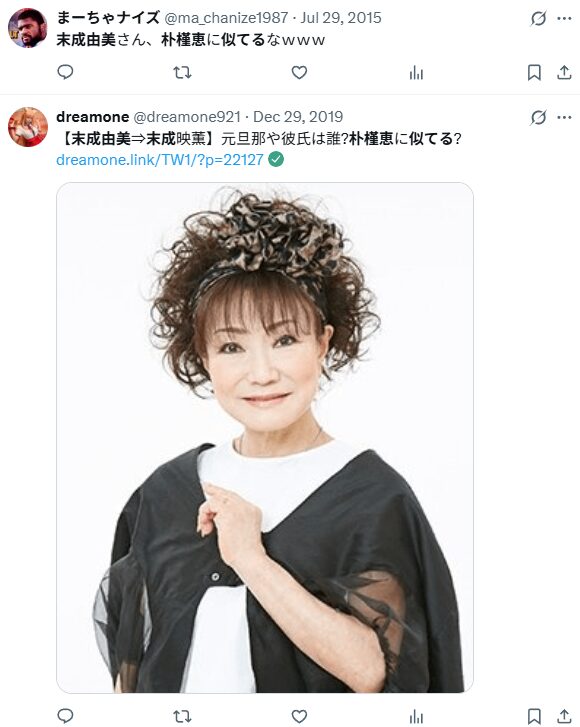580x727 pixels.
Task: View analytics for the first tweet
Action: (416, 72)
